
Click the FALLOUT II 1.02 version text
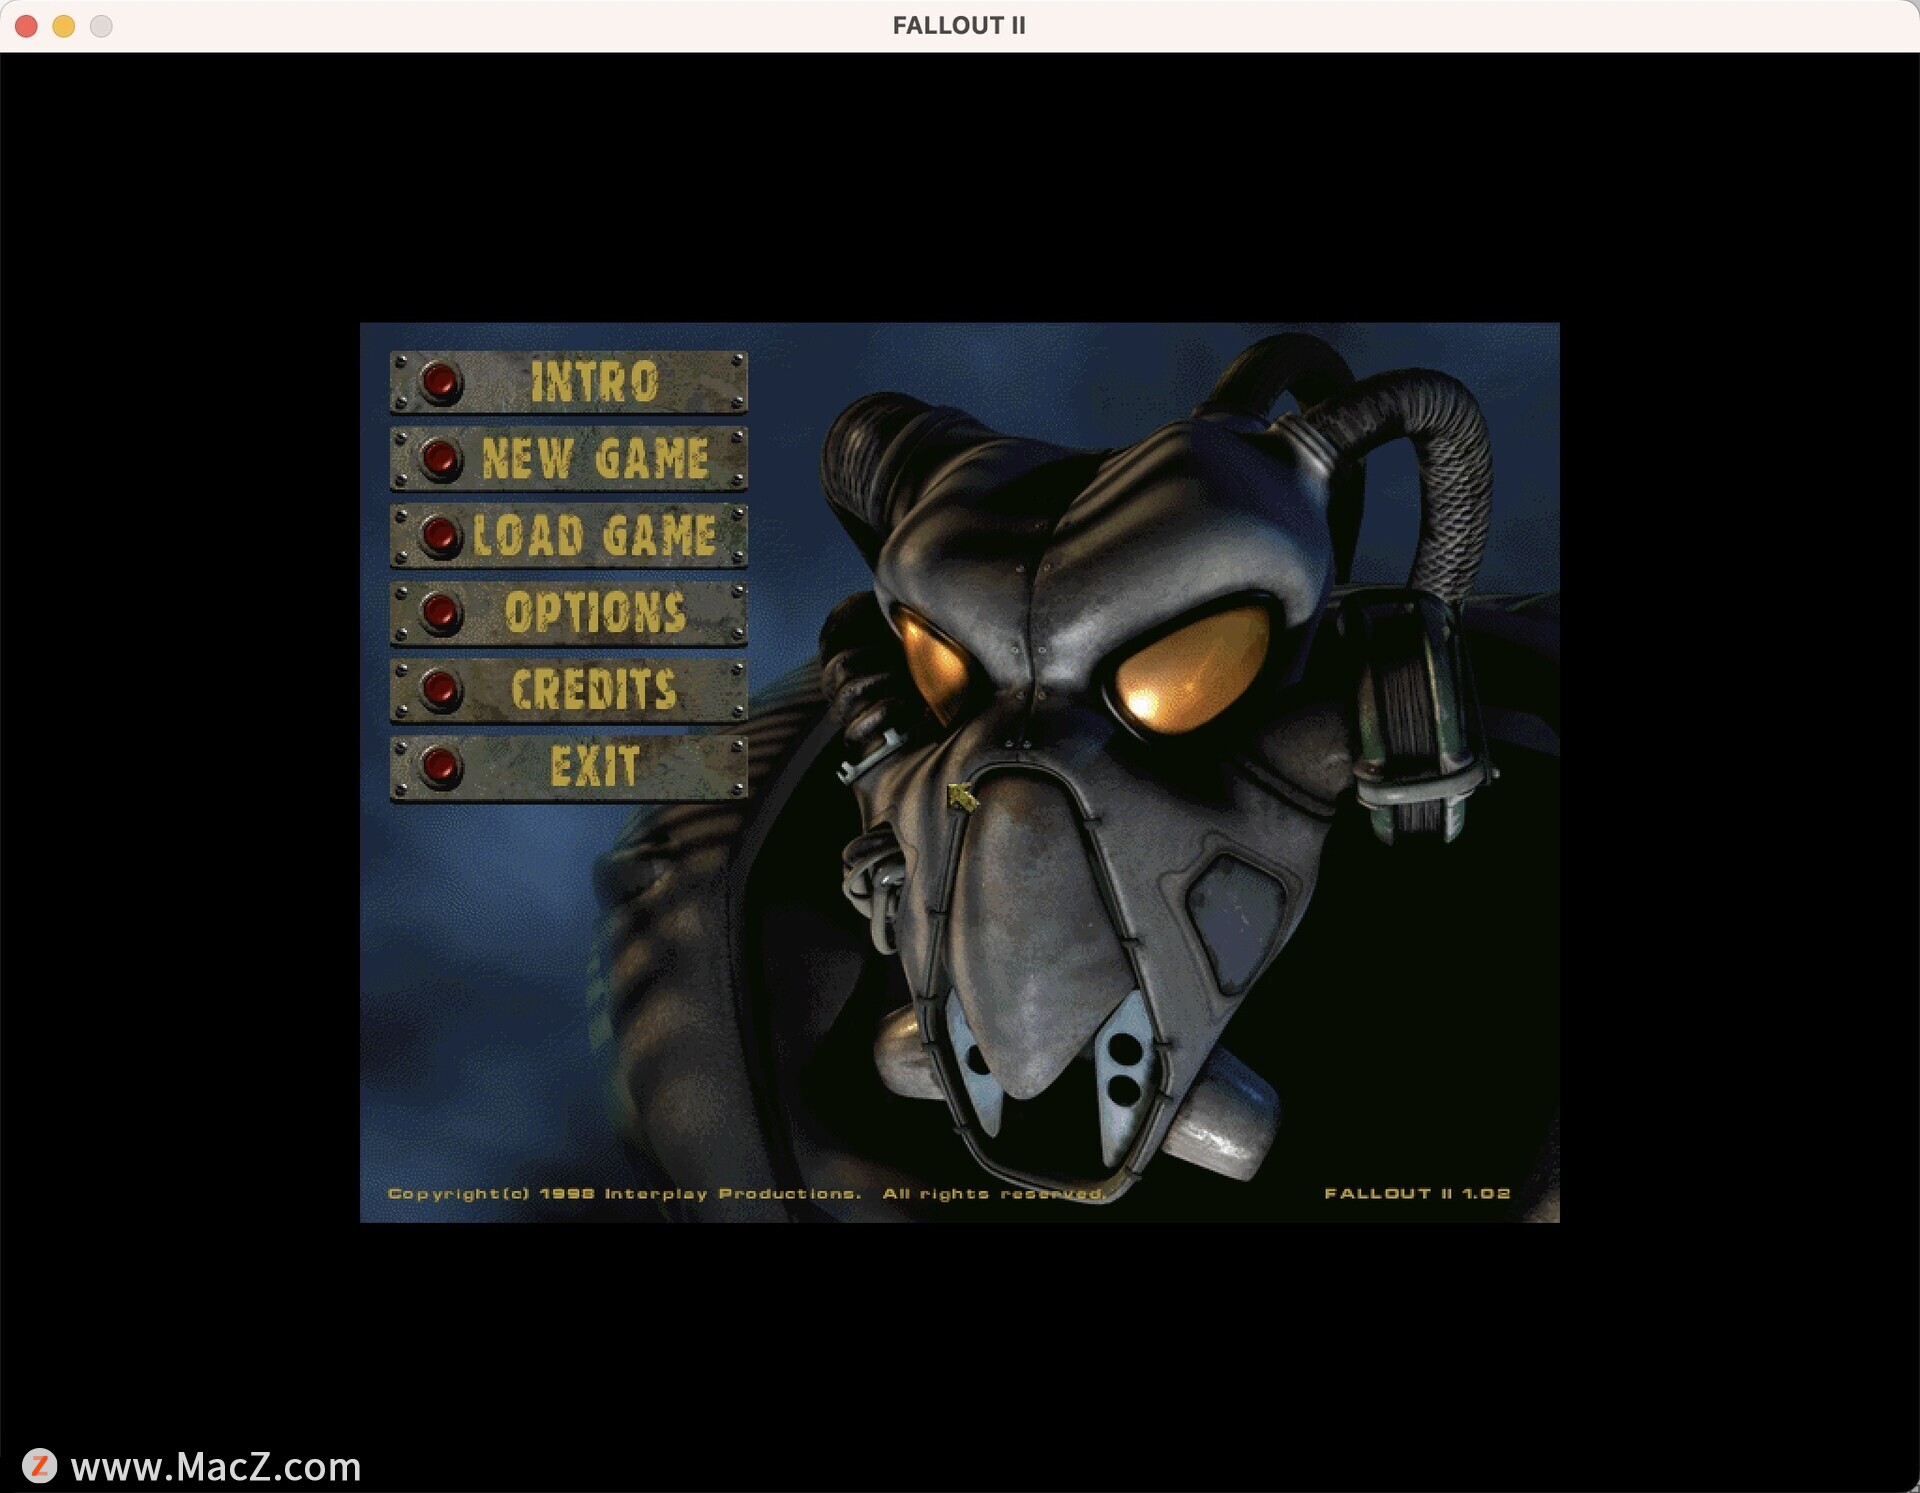click(x=1416, y=1193)
